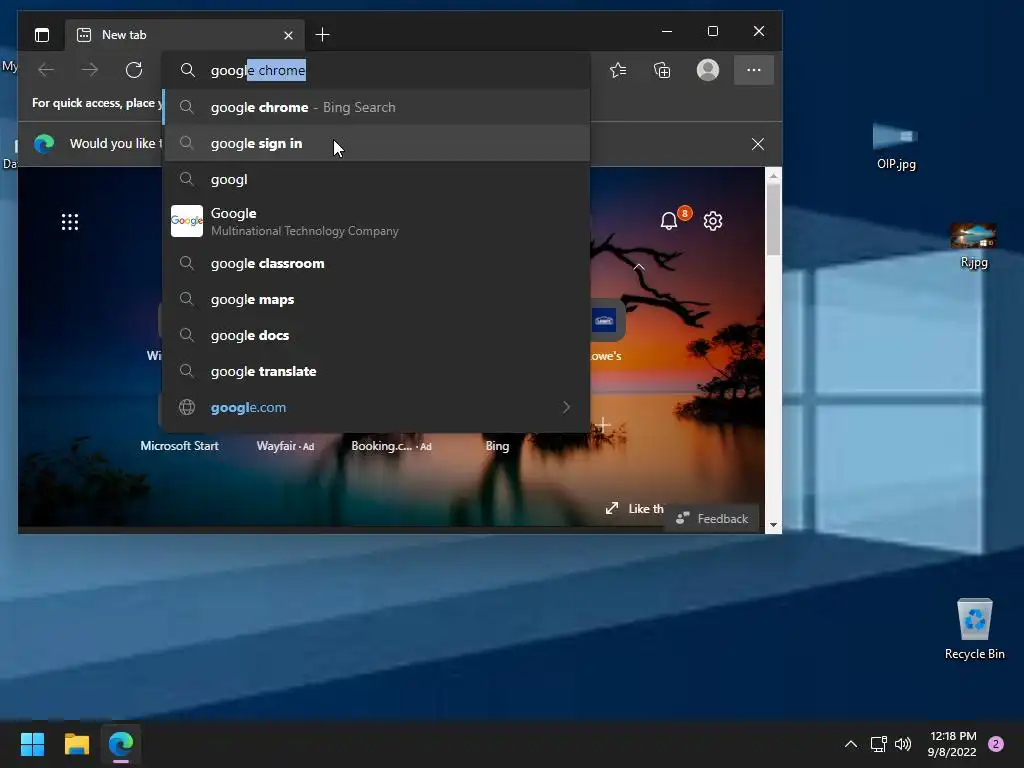
Task: Open Edge tab actions menu icon
Action: [42, 35]
